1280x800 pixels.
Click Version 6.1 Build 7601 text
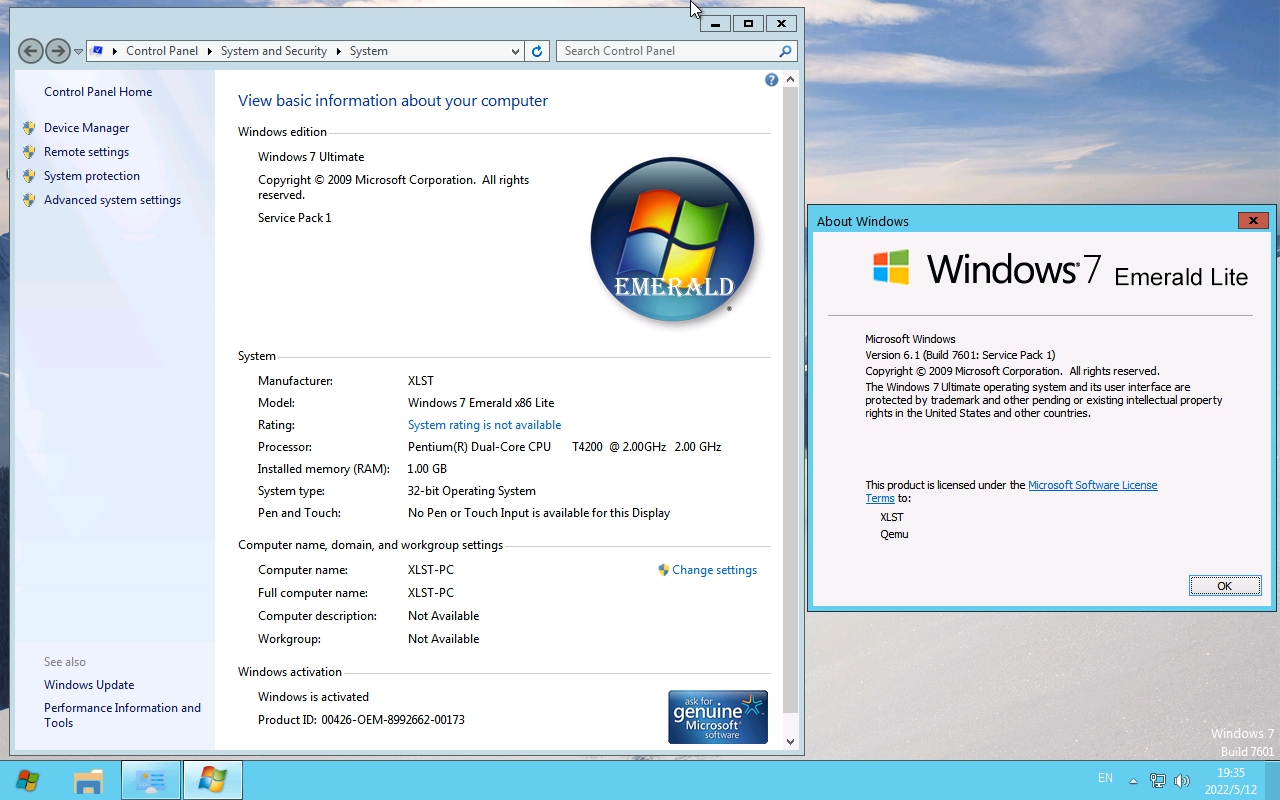tap(960, 355)
